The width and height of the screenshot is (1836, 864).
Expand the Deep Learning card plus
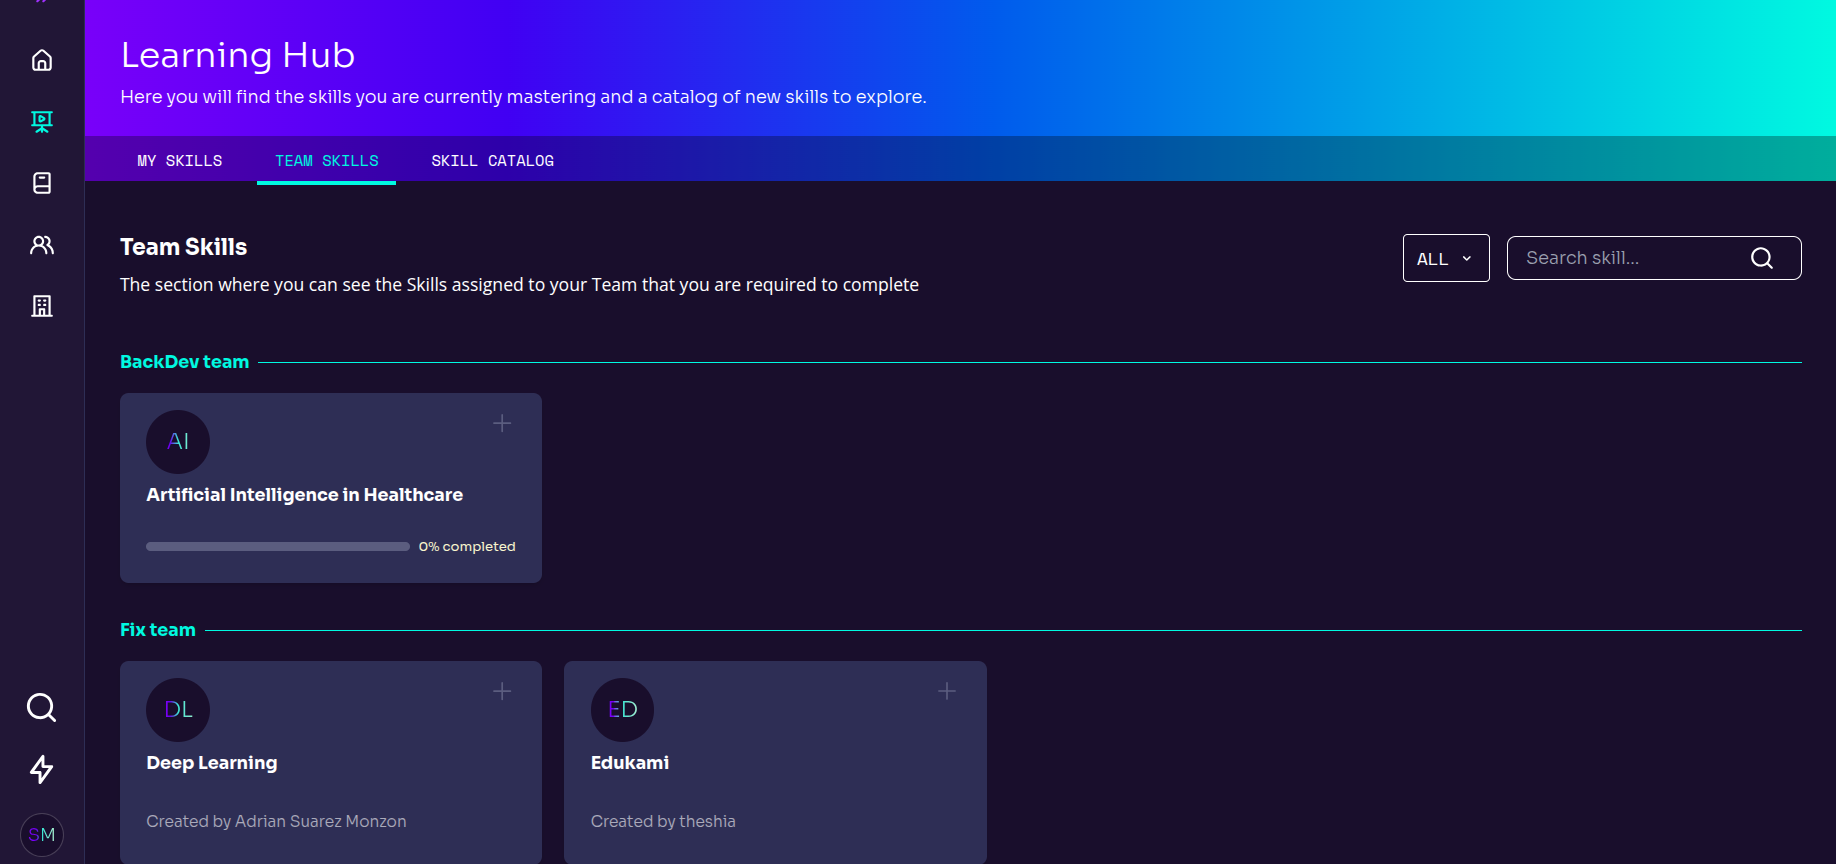coord(502,692)
